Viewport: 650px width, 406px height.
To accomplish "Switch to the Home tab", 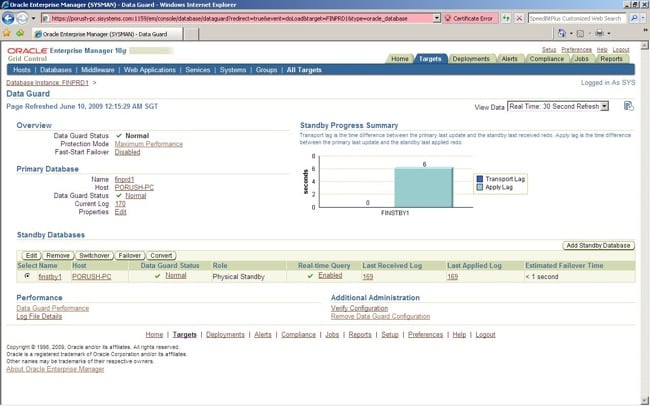I will 400,59.
